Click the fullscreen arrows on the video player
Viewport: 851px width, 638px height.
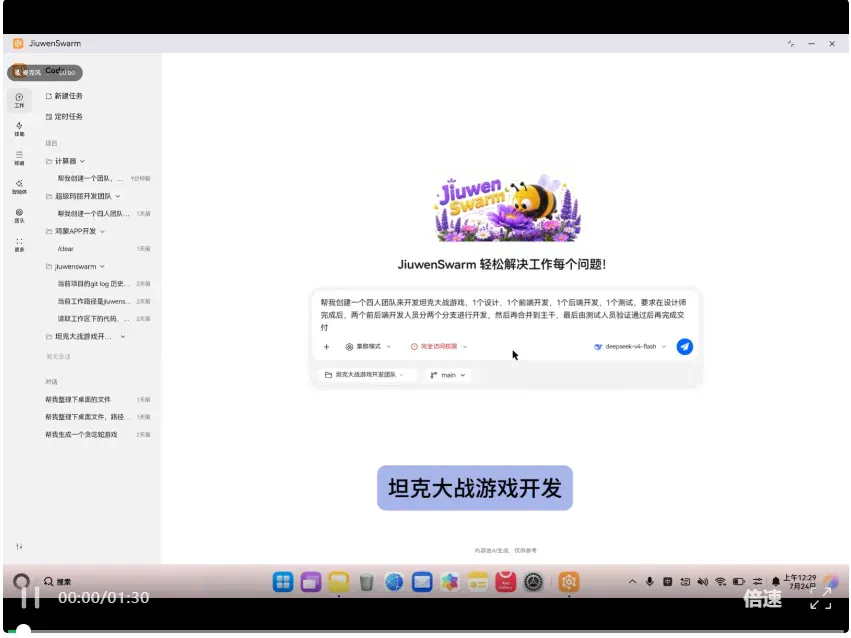(821, 598)
